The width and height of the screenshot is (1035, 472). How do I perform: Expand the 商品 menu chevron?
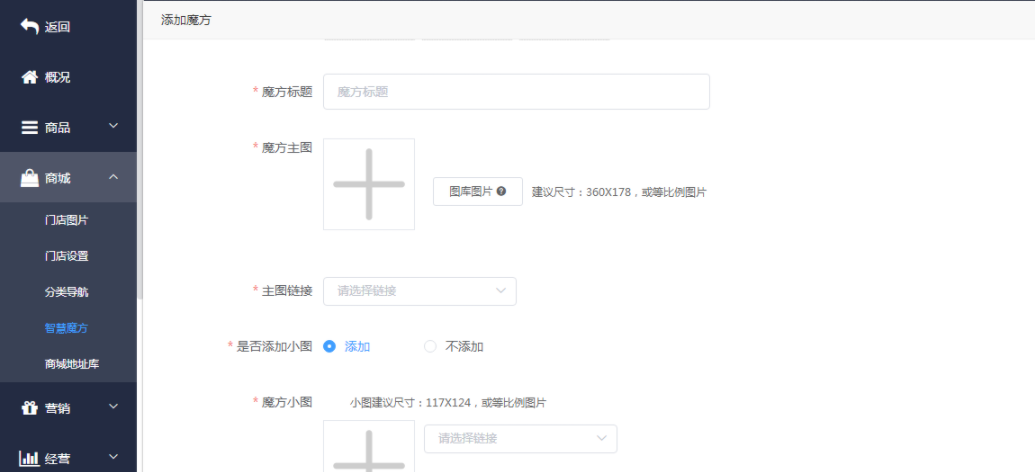[114, 125]
